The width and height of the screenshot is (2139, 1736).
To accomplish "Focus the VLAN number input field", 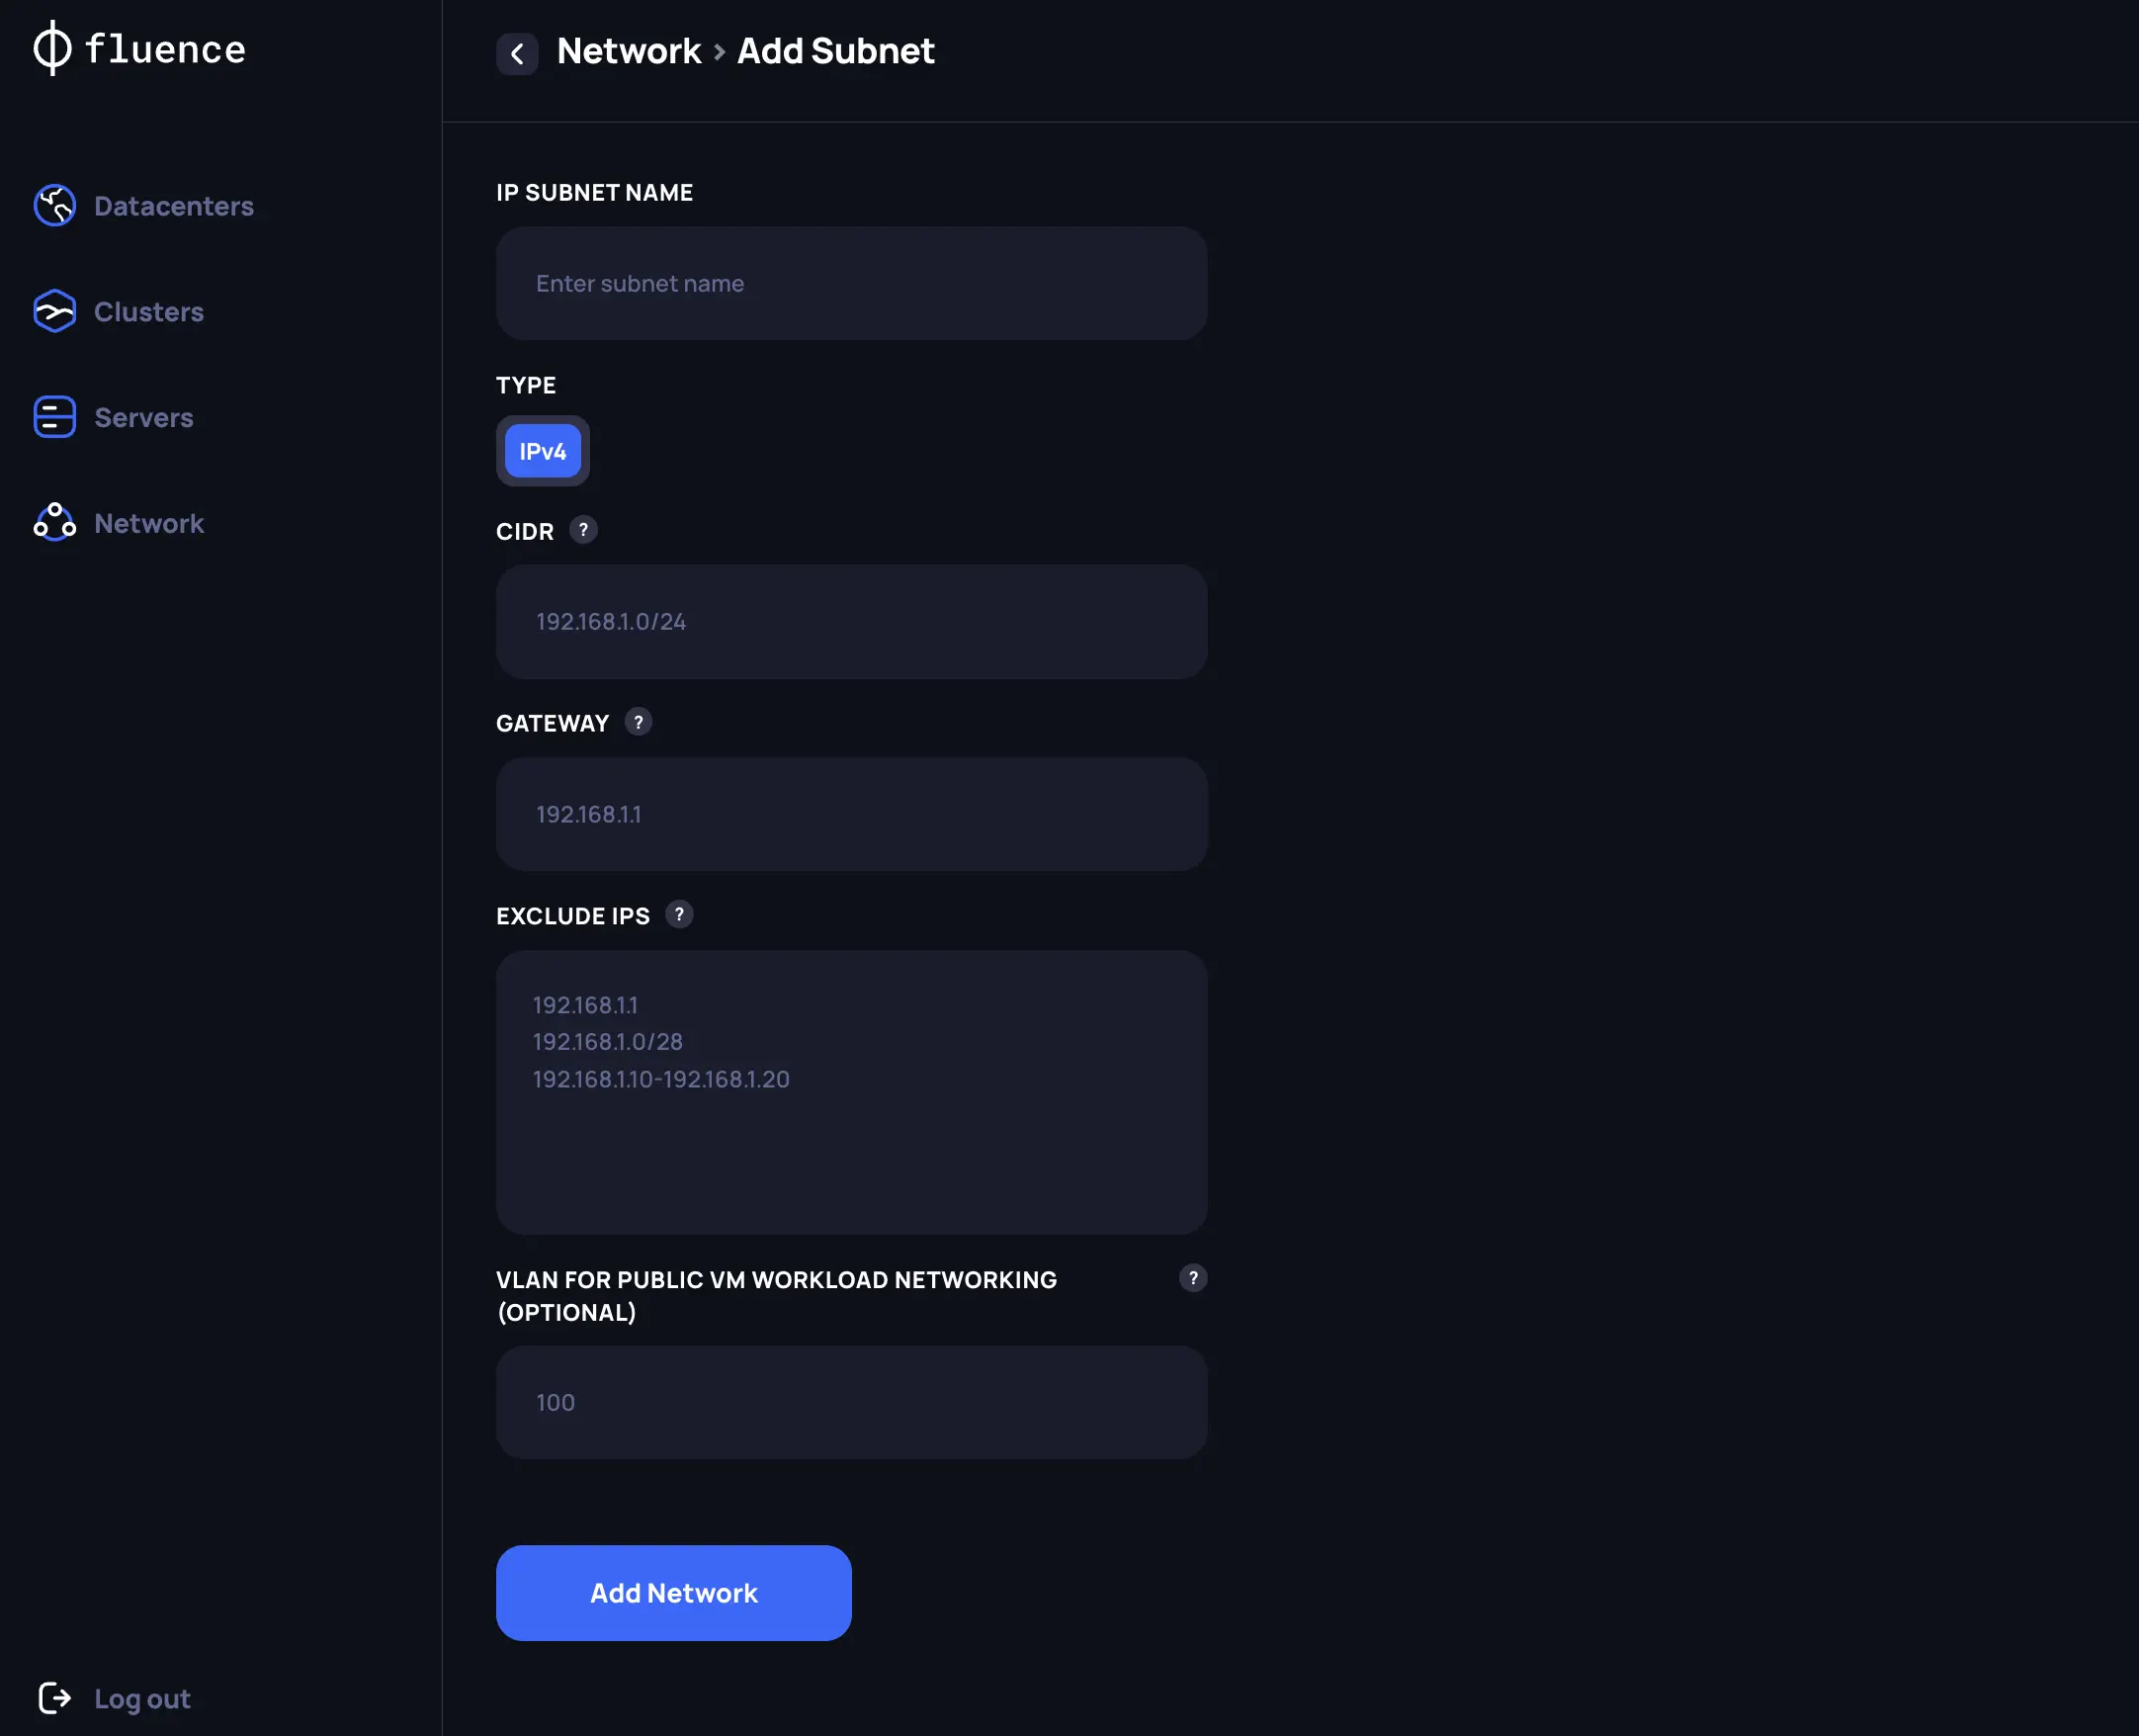I will [x=851, y=1402].
